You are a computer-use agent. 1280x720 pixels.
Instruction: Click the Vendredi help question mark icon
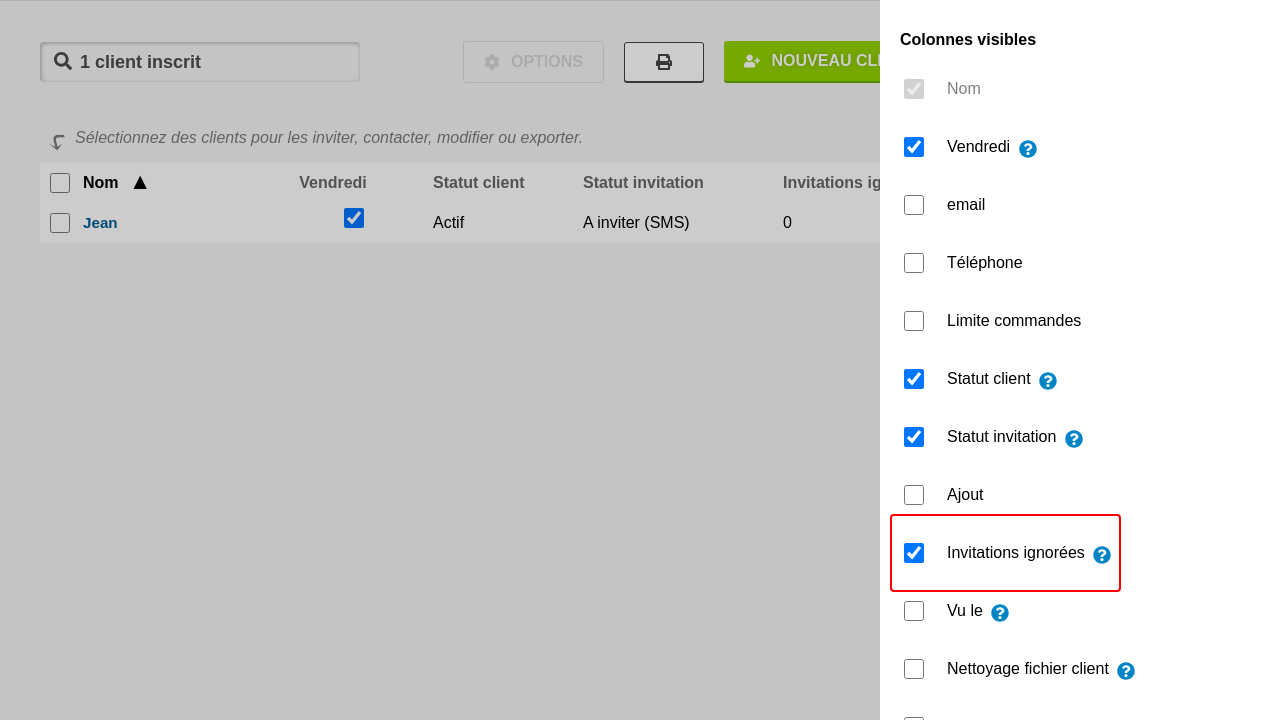[x=1028, y=149]
